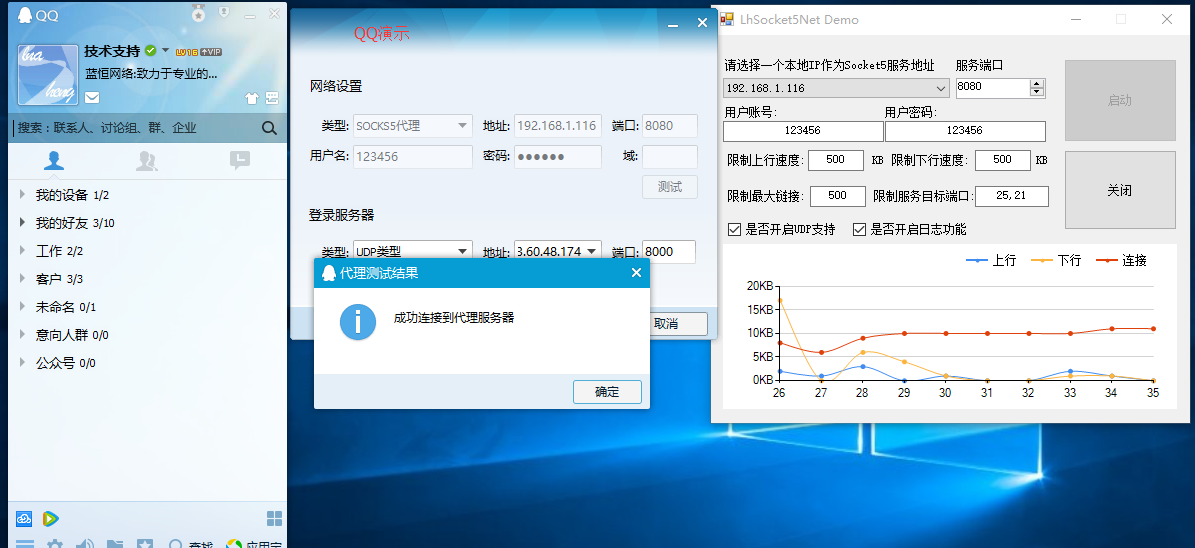Click the search magnifier icon in QQ

click(x=269, y=128)
